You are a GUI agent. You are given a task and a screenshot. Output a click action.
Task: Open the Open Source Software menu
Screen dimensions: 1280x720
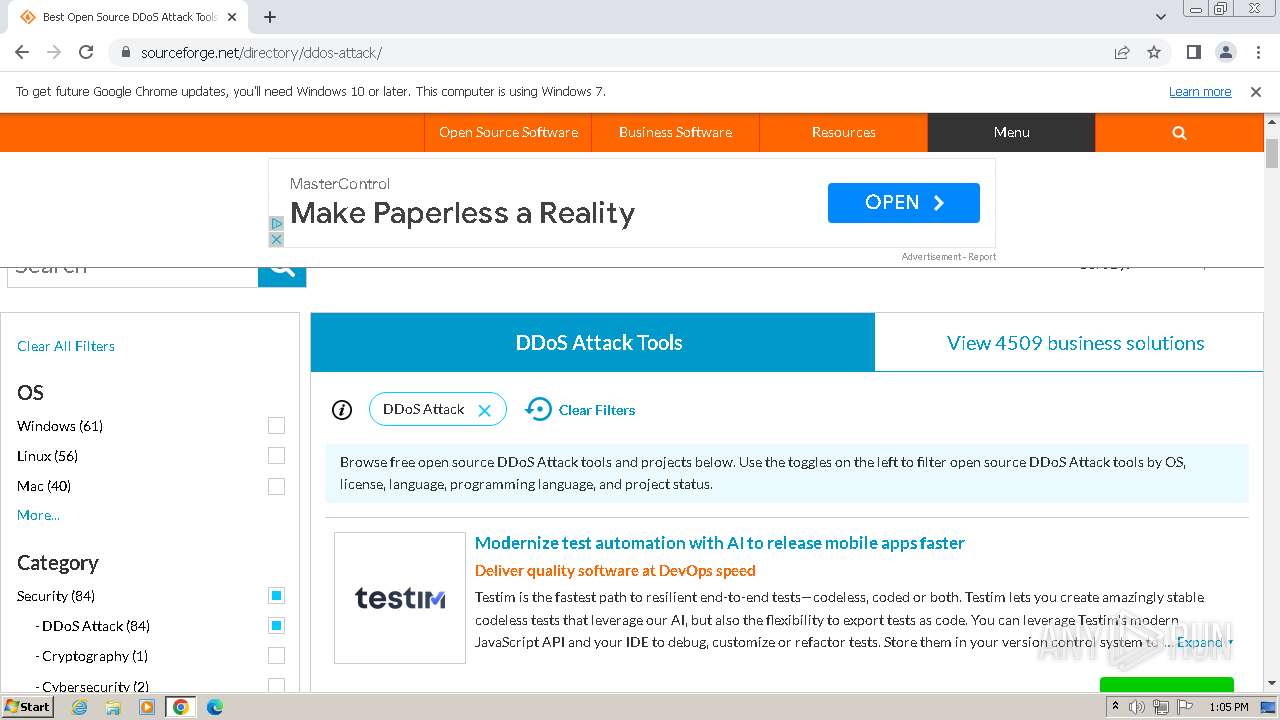click(x=508, y=132)
